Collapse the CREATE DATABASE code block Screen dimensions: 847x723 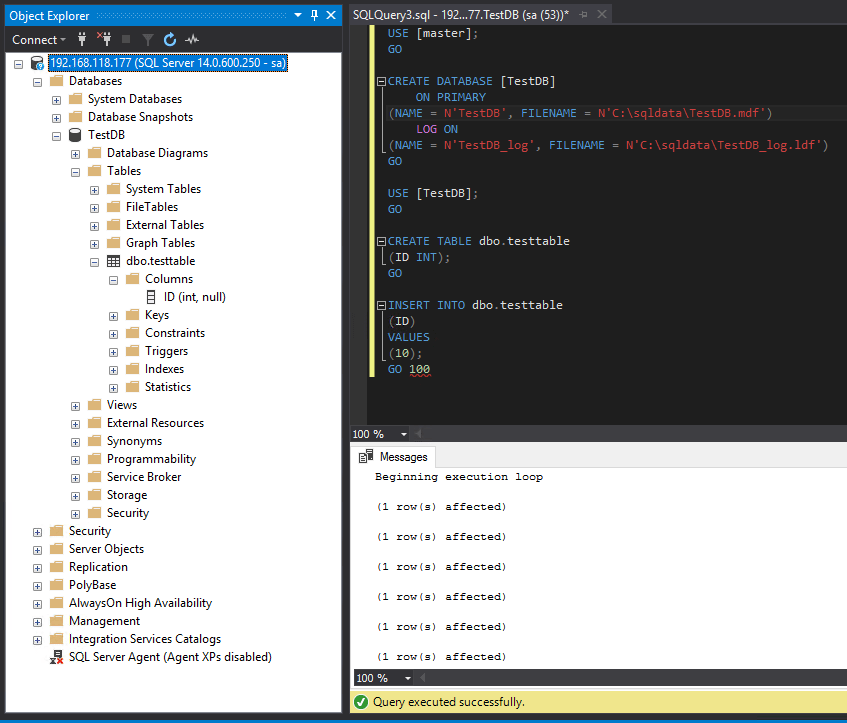[x=380, y=82]
